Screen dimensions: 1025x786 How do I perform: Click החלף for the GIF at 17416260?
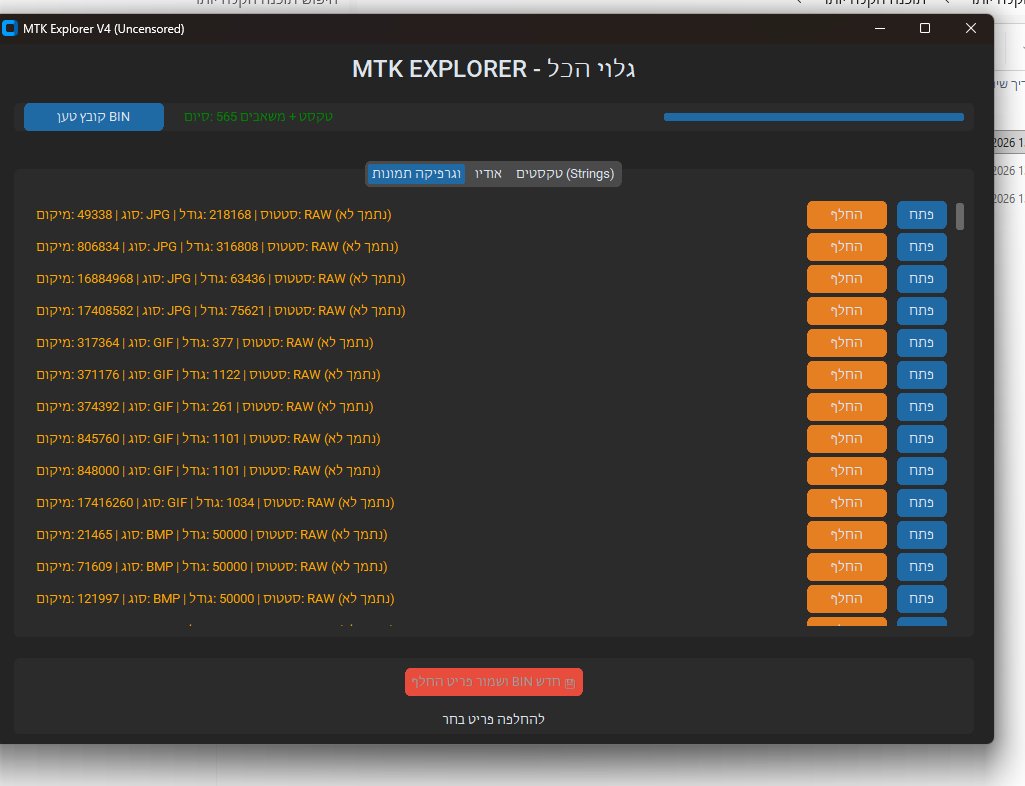click(846, 503)
